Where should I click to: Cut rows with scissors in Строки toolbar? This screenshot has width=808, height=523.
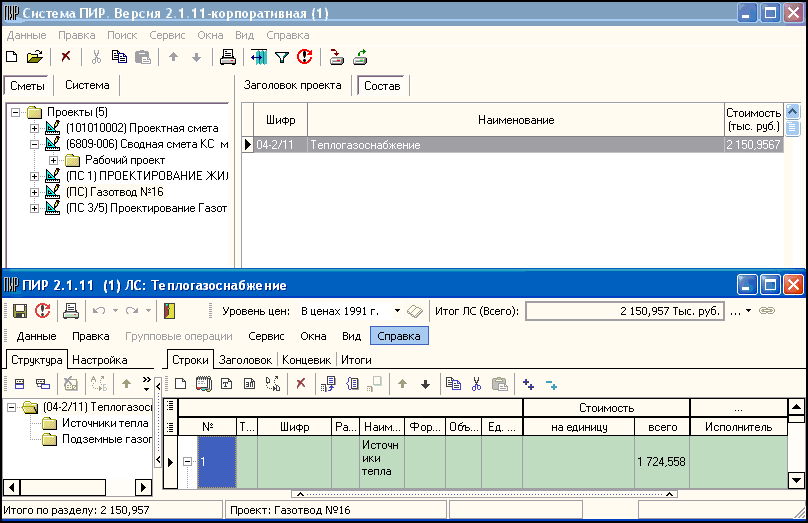[476, 384]
